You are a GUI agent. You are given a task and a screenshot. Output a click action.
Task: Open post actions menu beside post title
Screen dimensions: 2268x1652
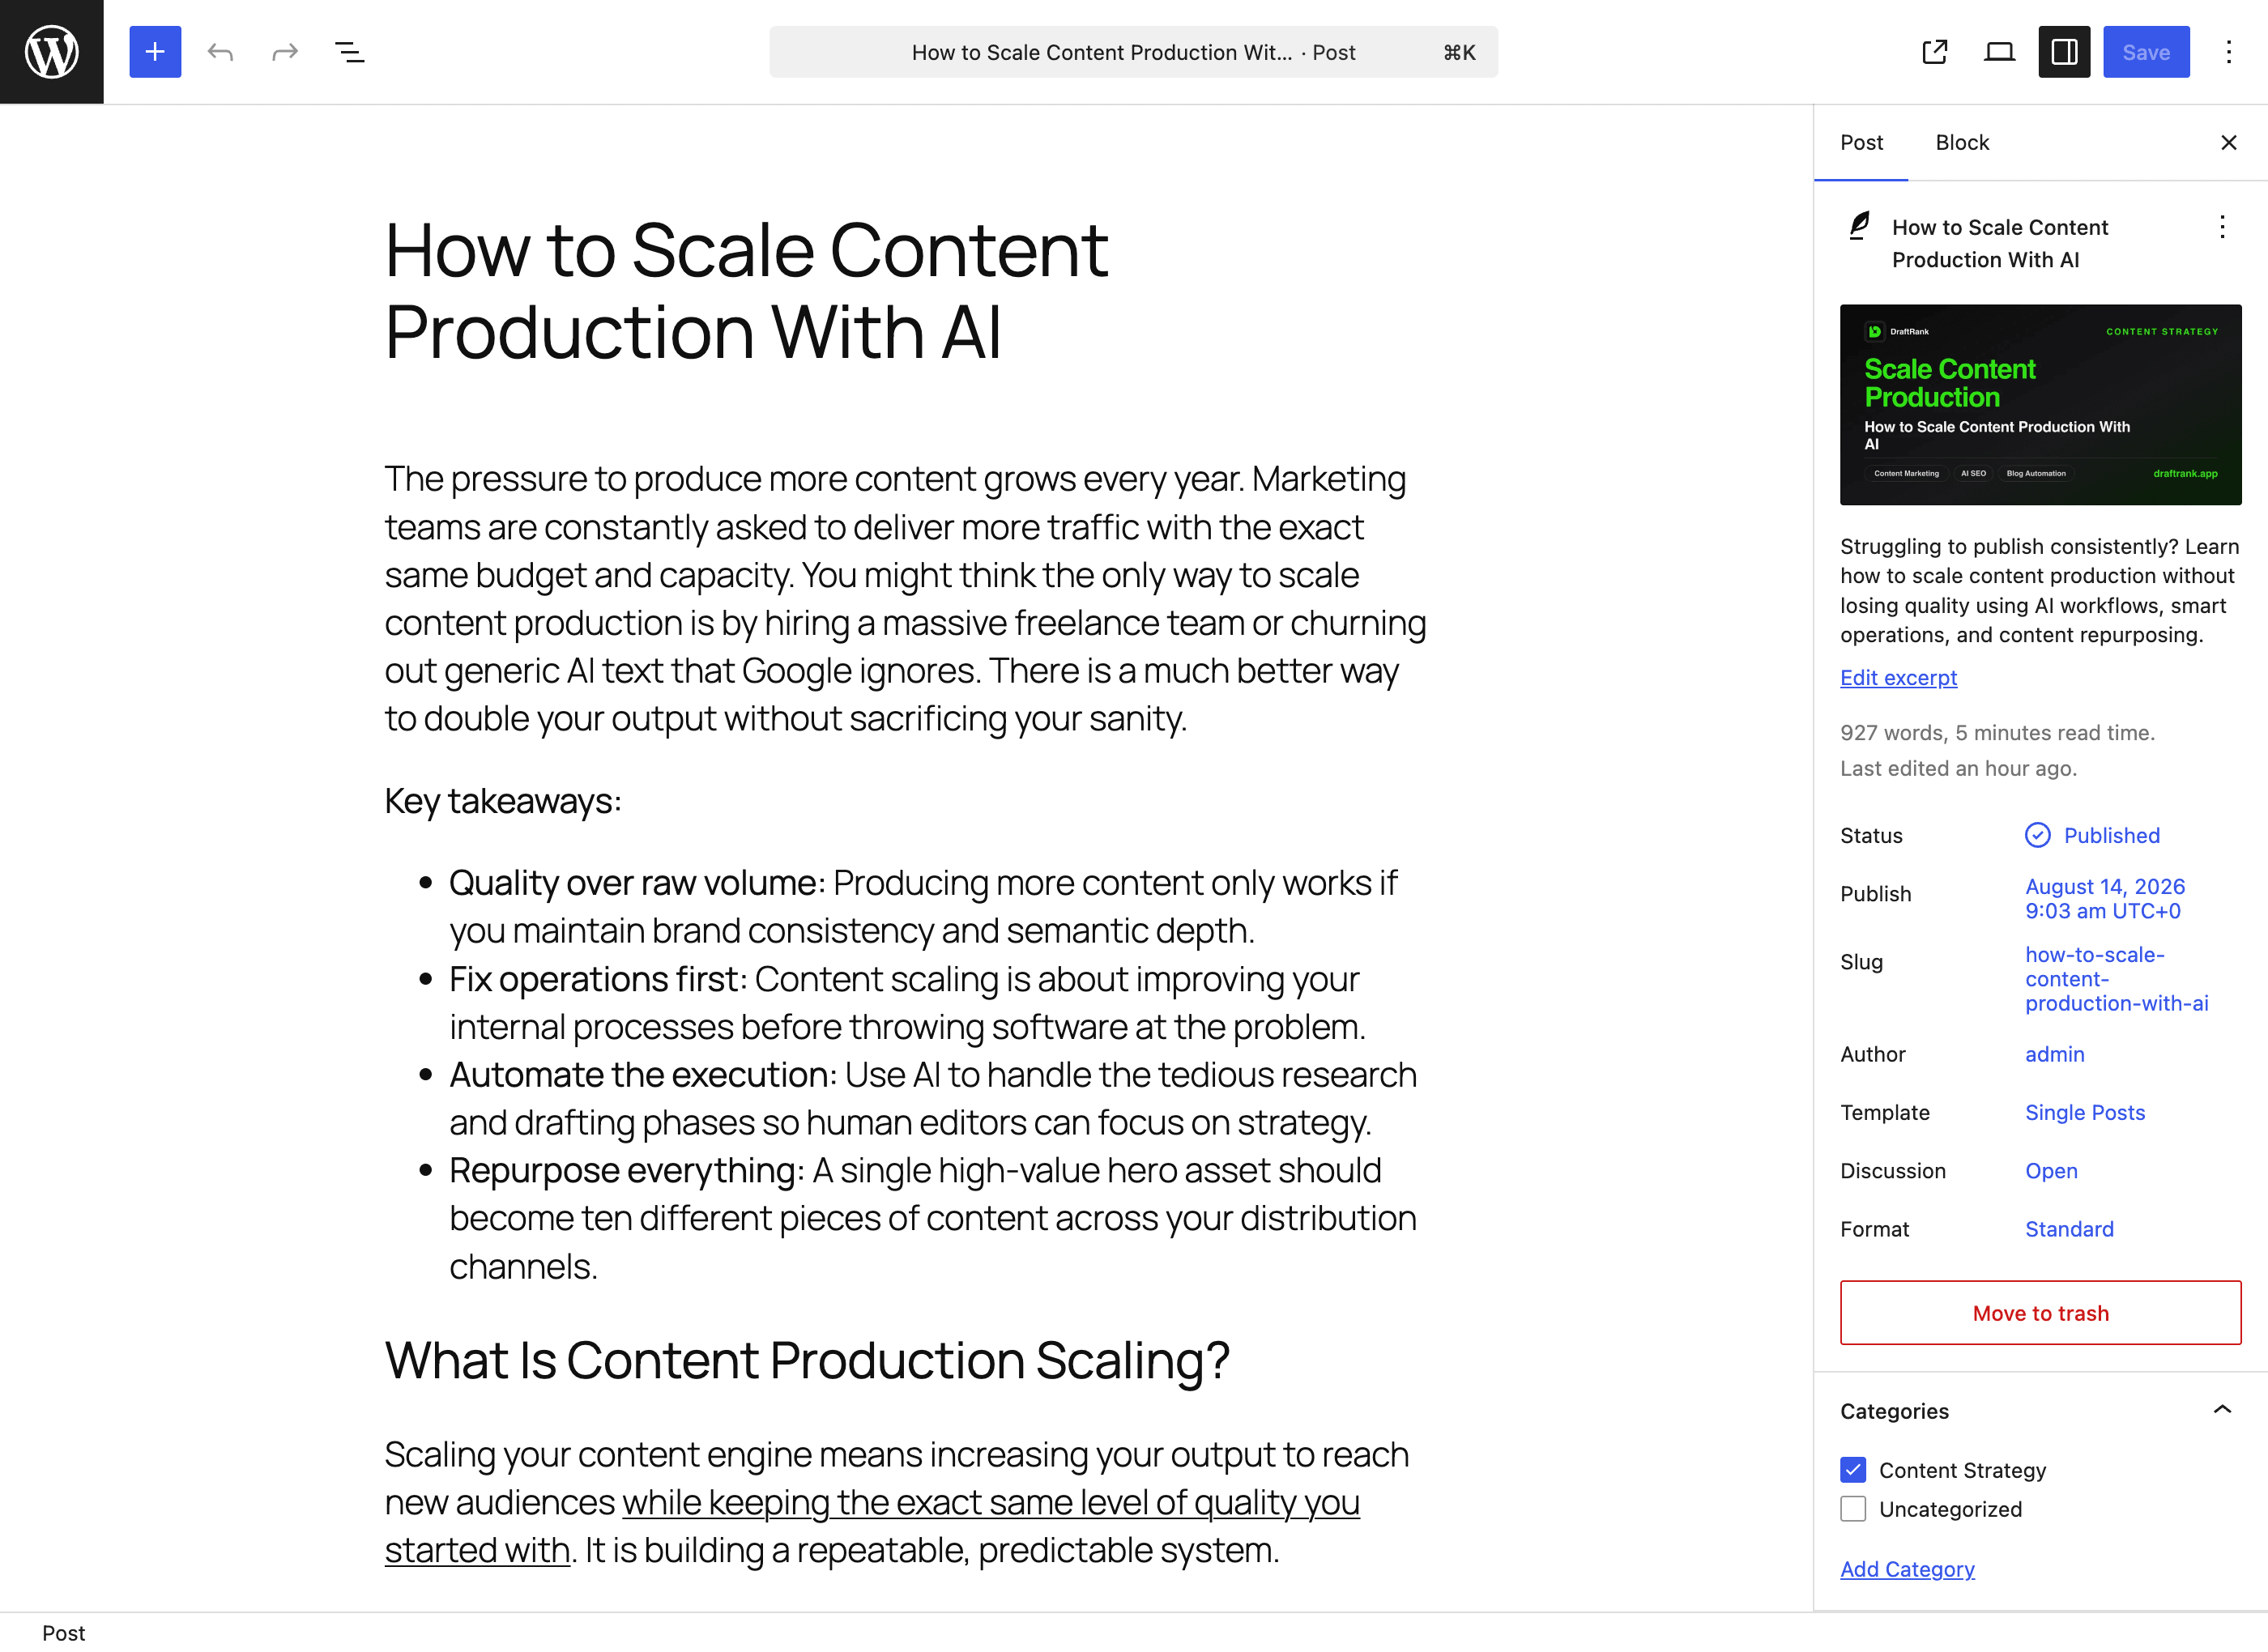click(x=2222, y=227)
